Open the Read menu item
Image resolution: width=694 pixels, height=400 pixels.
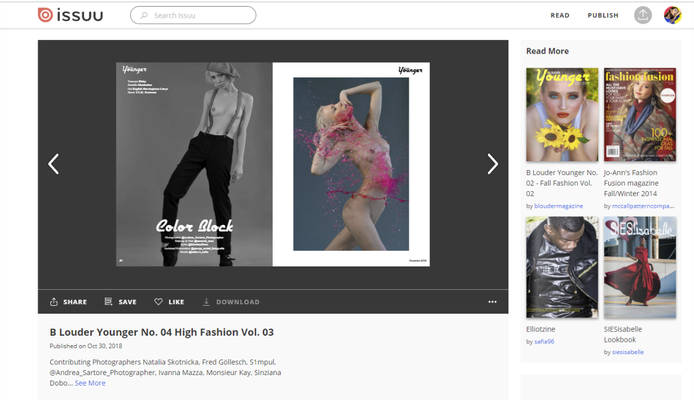pyautogui.click(x=560, y=15)
